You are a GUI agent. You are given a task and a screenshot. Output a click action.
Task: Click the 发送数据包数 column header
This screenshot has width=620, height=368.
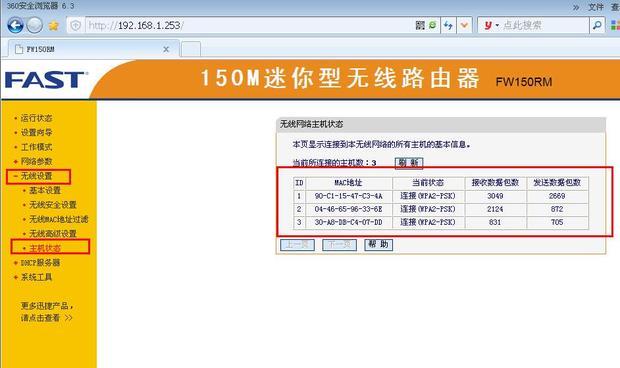coord(557,183)
